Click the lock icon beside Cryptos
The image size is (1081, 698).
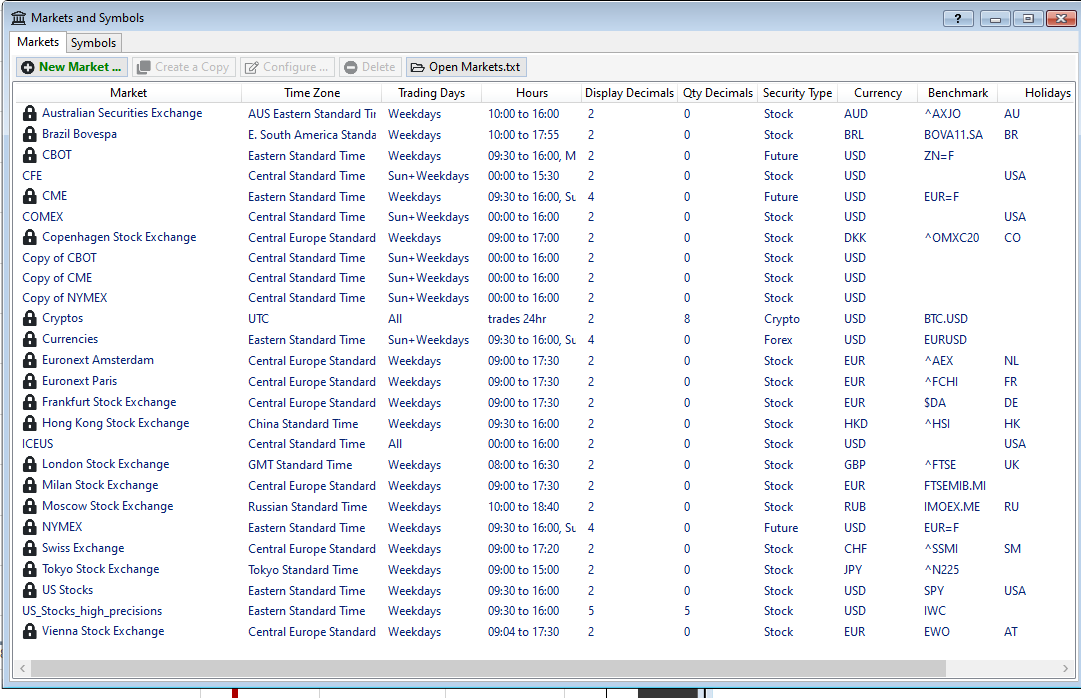pyautogui.click(x=30, y=319)
